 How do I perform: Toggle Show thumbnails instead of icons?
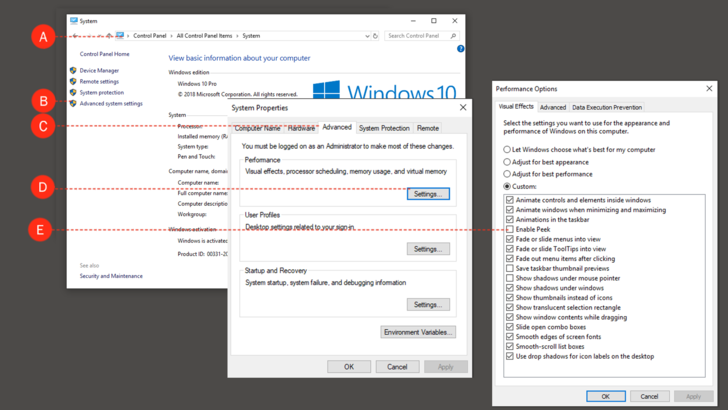pyautogui.click(x=510, y=298)
